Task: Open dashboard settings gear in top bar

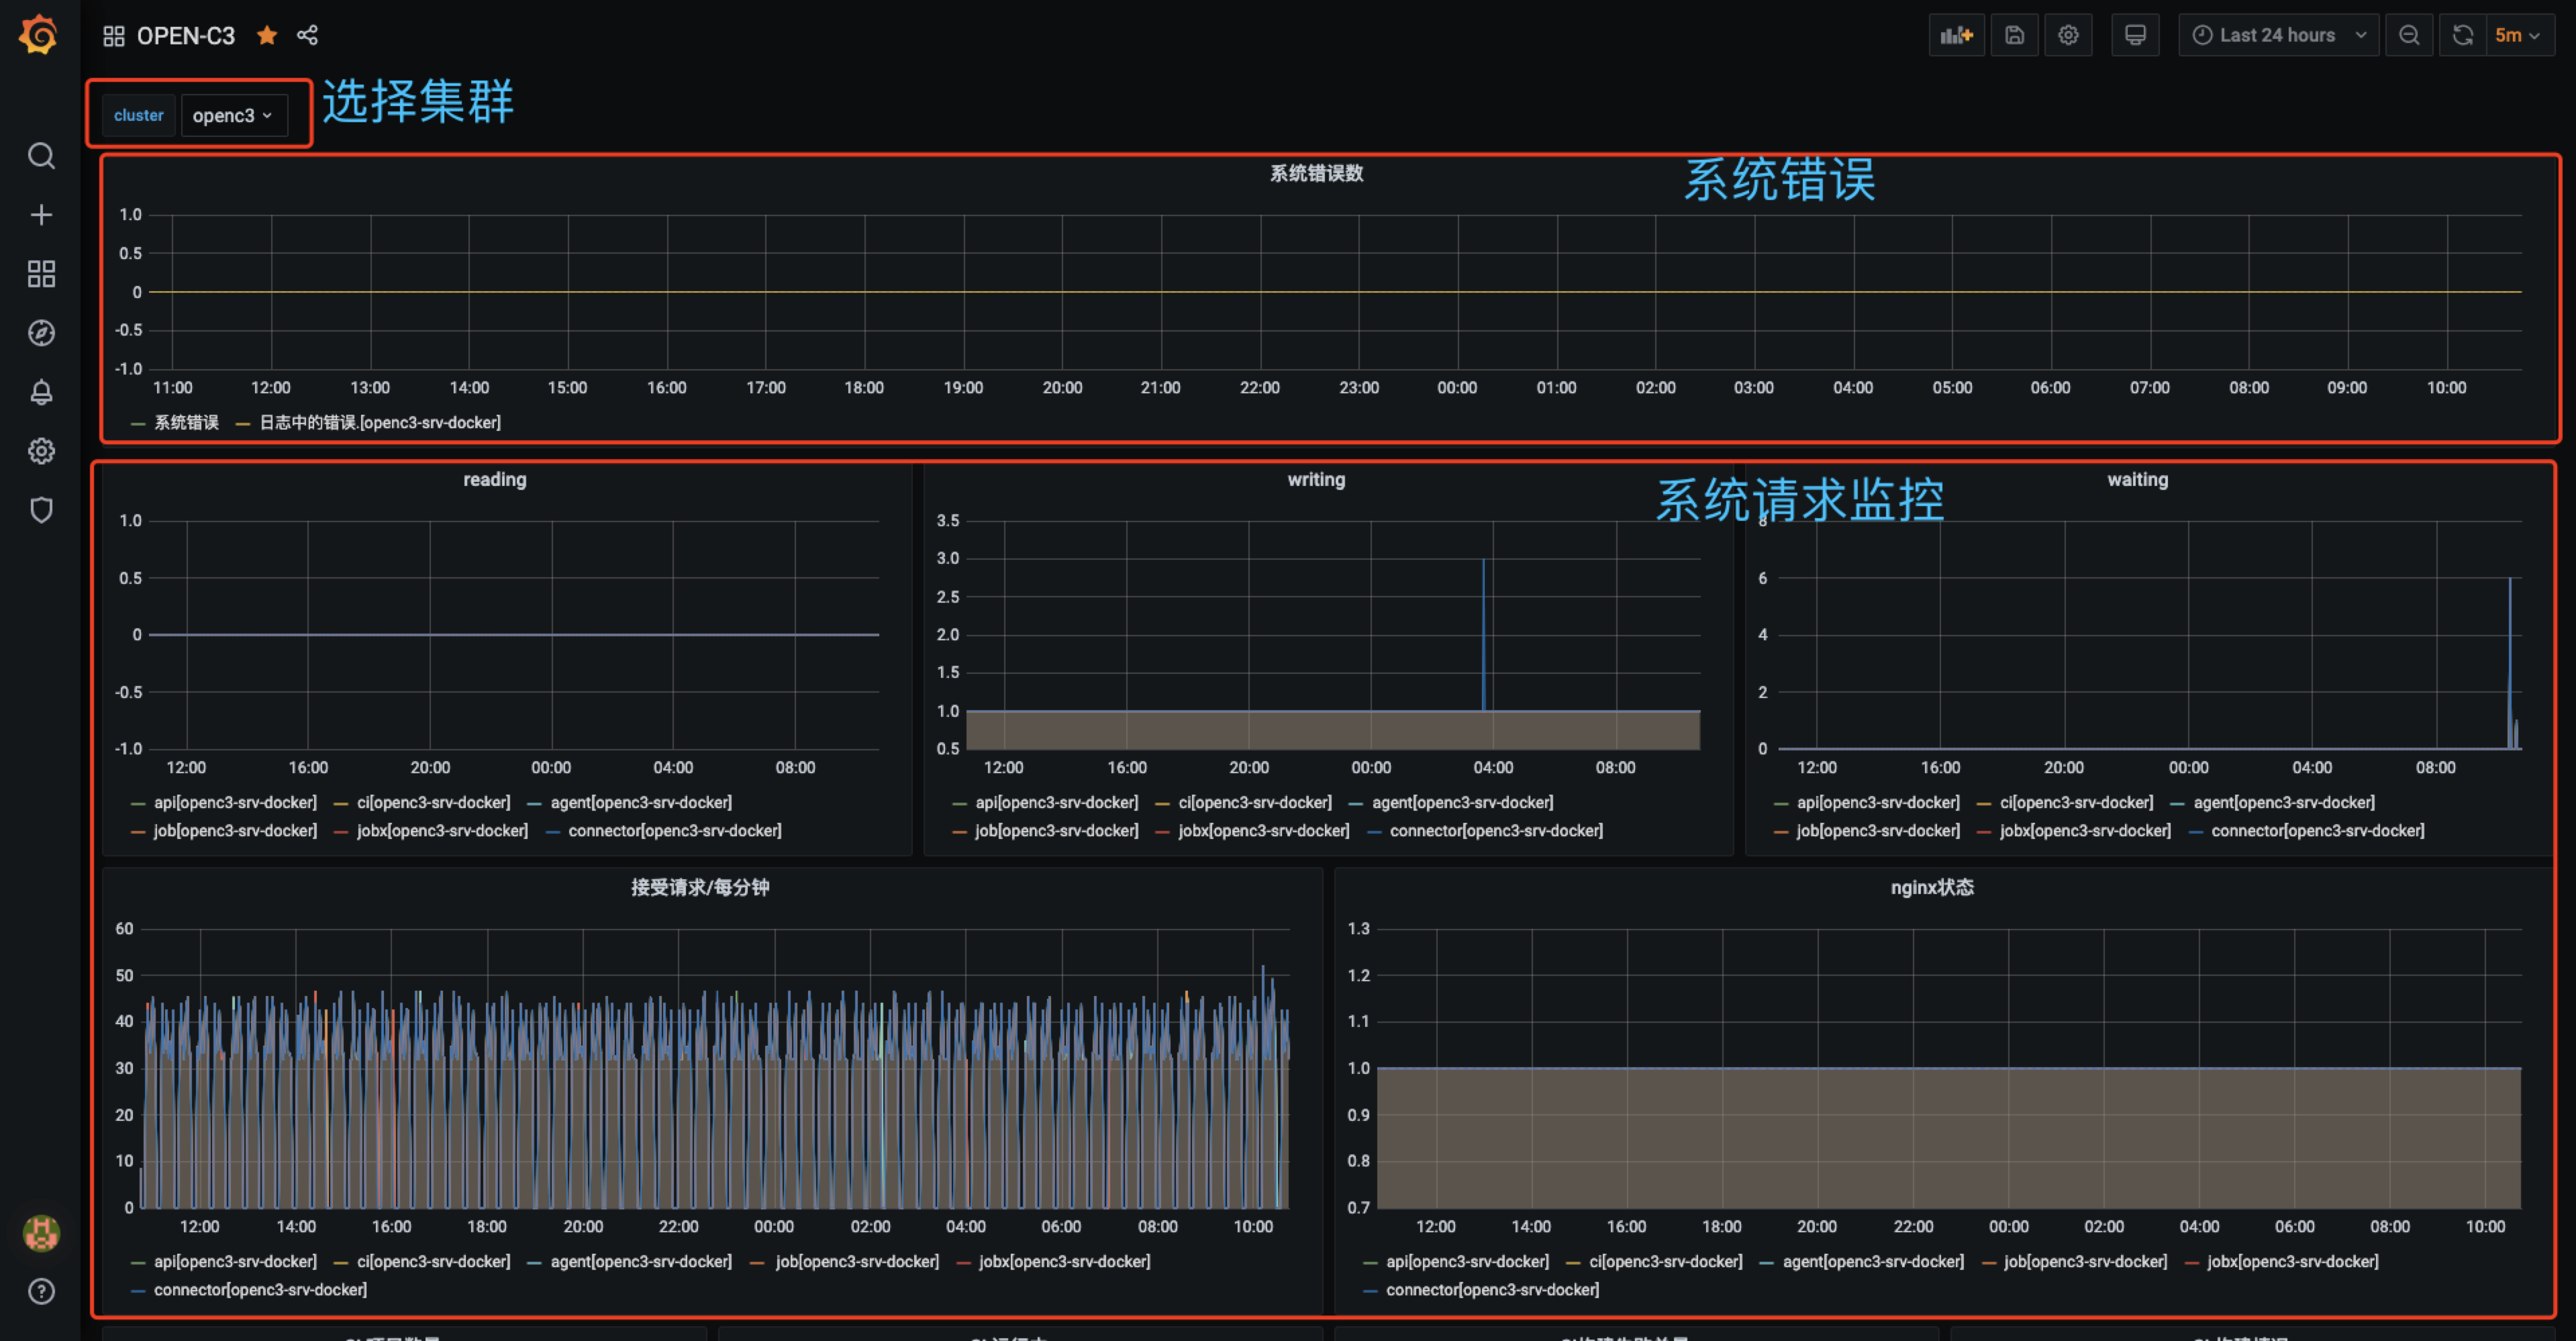Action: pos(2068,35)
